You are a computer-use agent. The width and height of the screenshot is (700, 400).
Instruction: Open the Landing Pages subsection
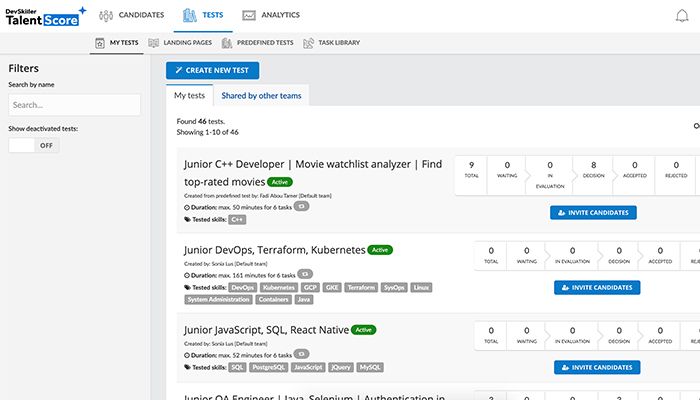(180, 43)
